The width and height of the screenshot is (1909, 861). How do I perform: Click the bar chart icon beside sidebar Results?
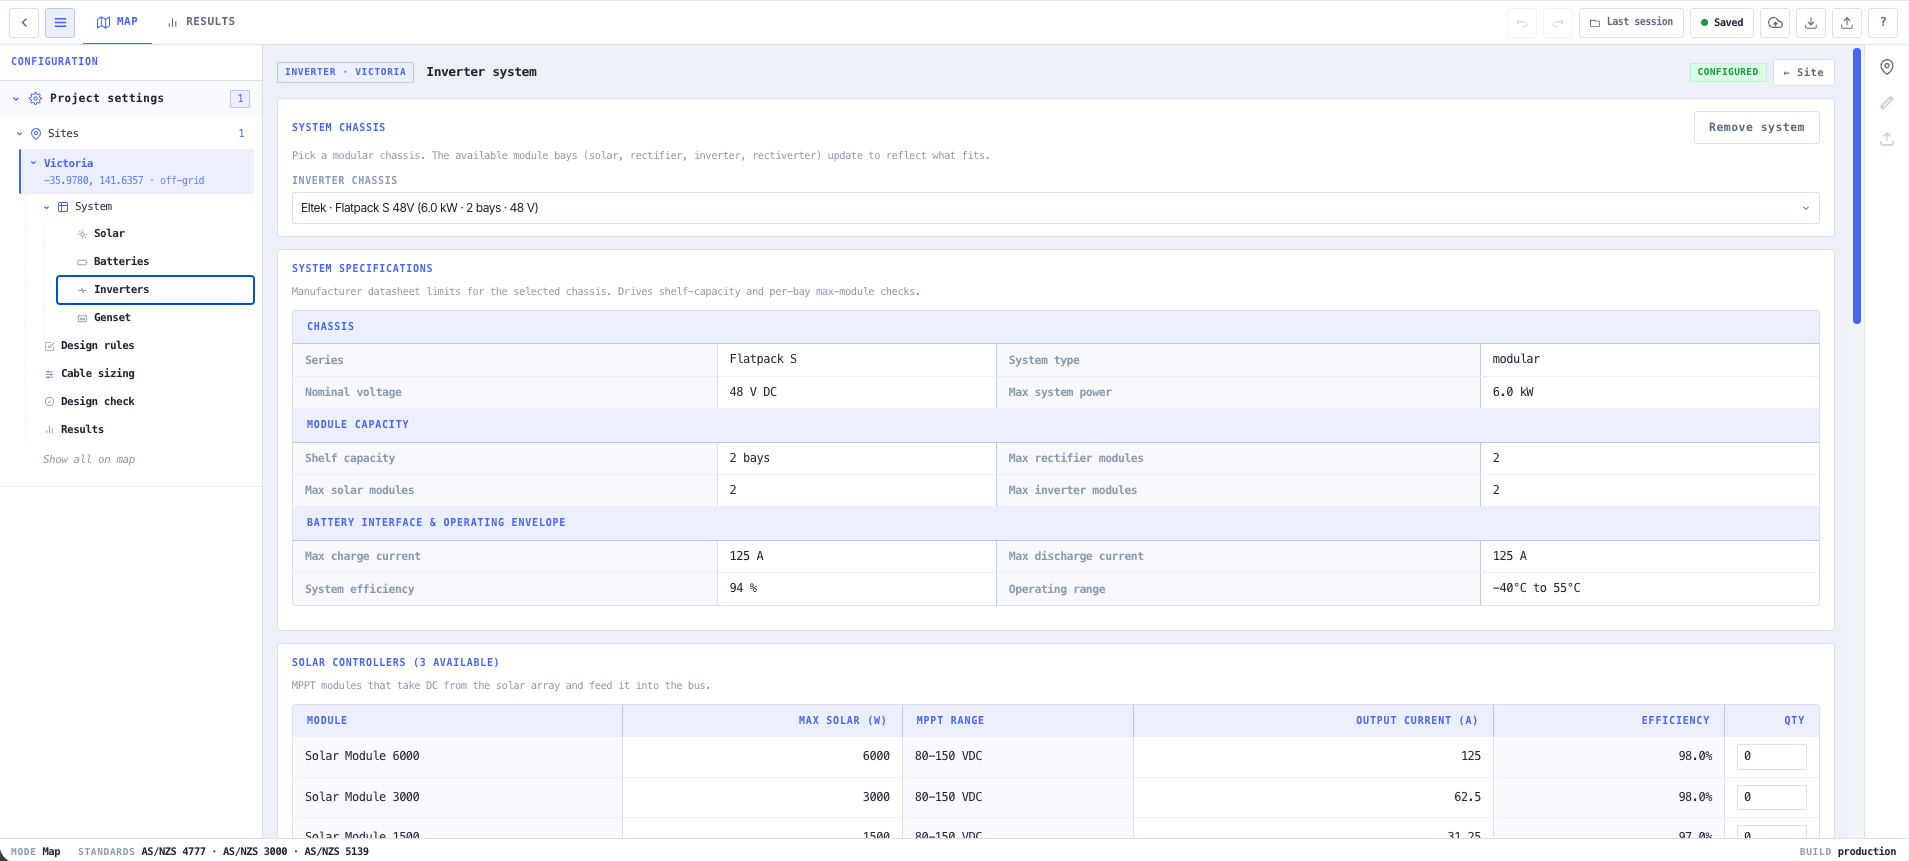pyautogui.click(x=50, y=430)
